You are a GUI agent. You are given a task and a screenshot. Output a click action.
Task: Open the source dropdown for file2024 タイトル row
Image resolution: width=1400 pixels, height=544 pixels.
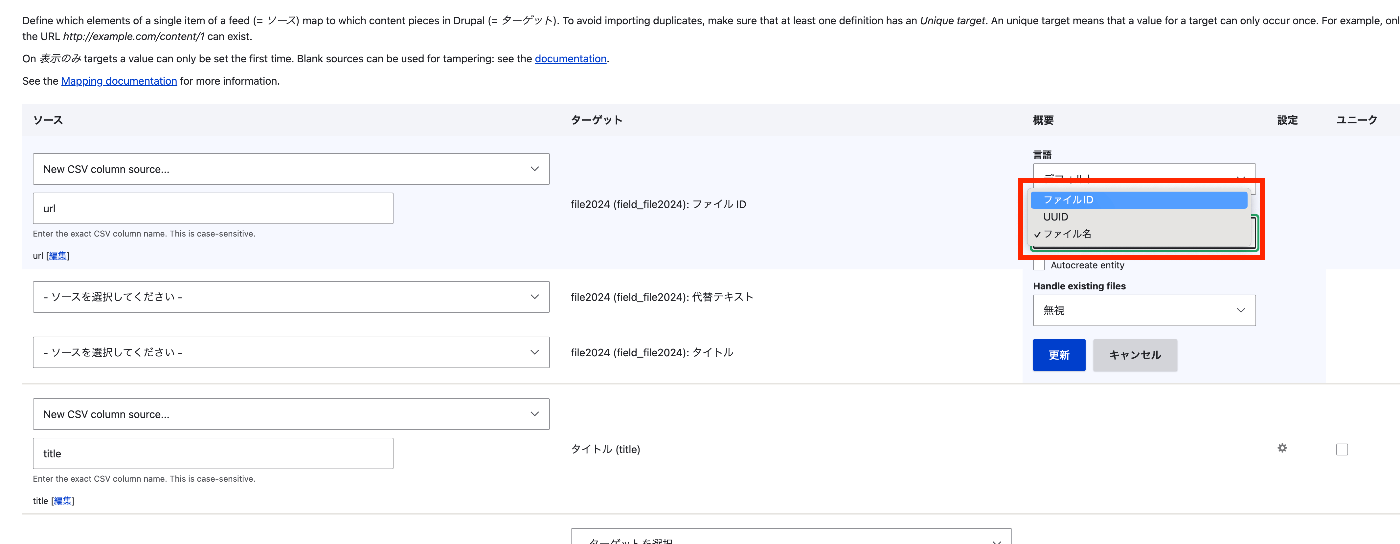291,352
